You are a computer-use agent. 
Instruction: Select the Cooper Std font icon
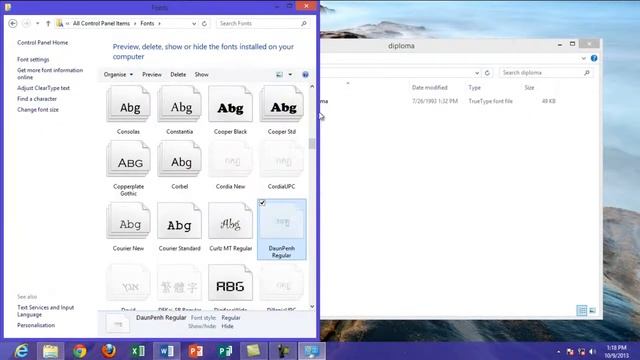pos(282,104)
